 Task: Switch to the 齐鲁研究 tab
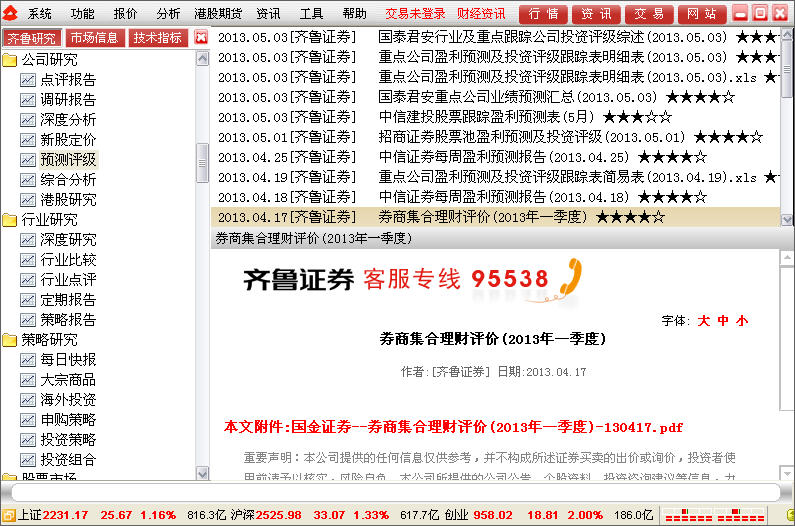[x=32, y=38]
